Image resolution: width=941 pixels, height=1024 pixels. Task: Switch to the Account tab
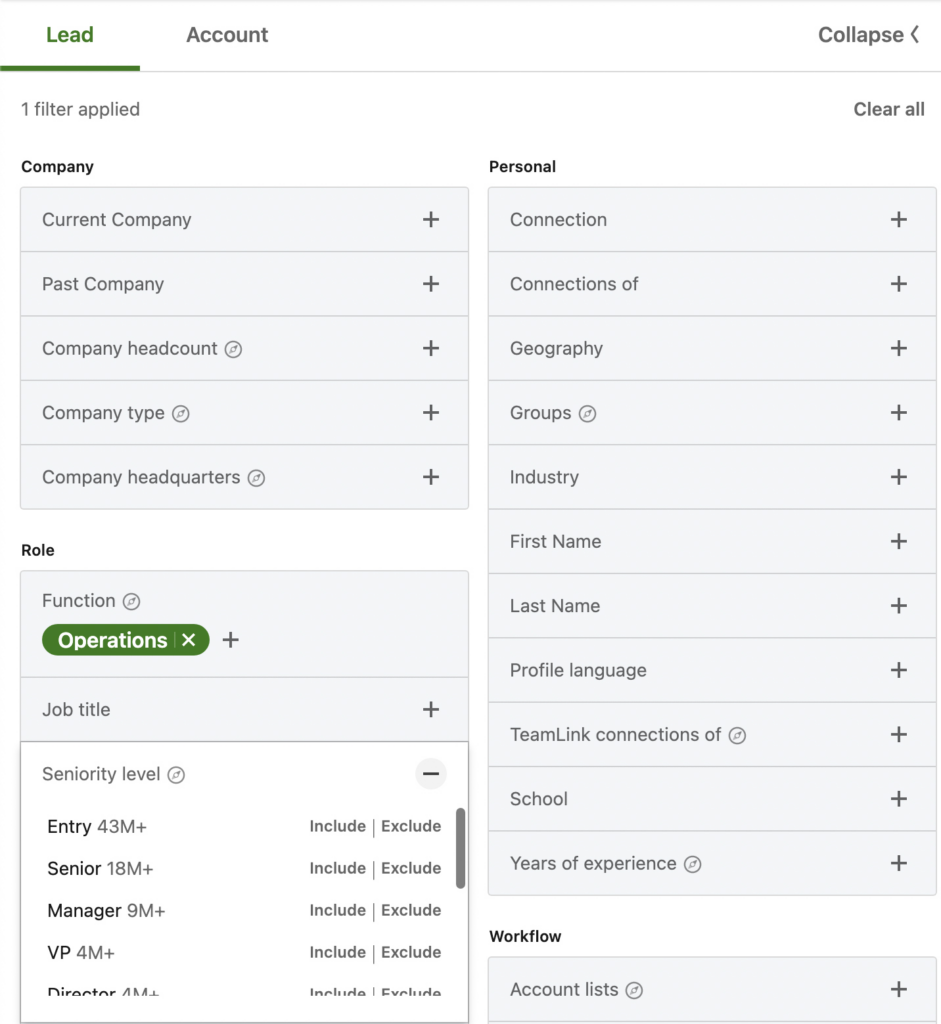[227, 35]
